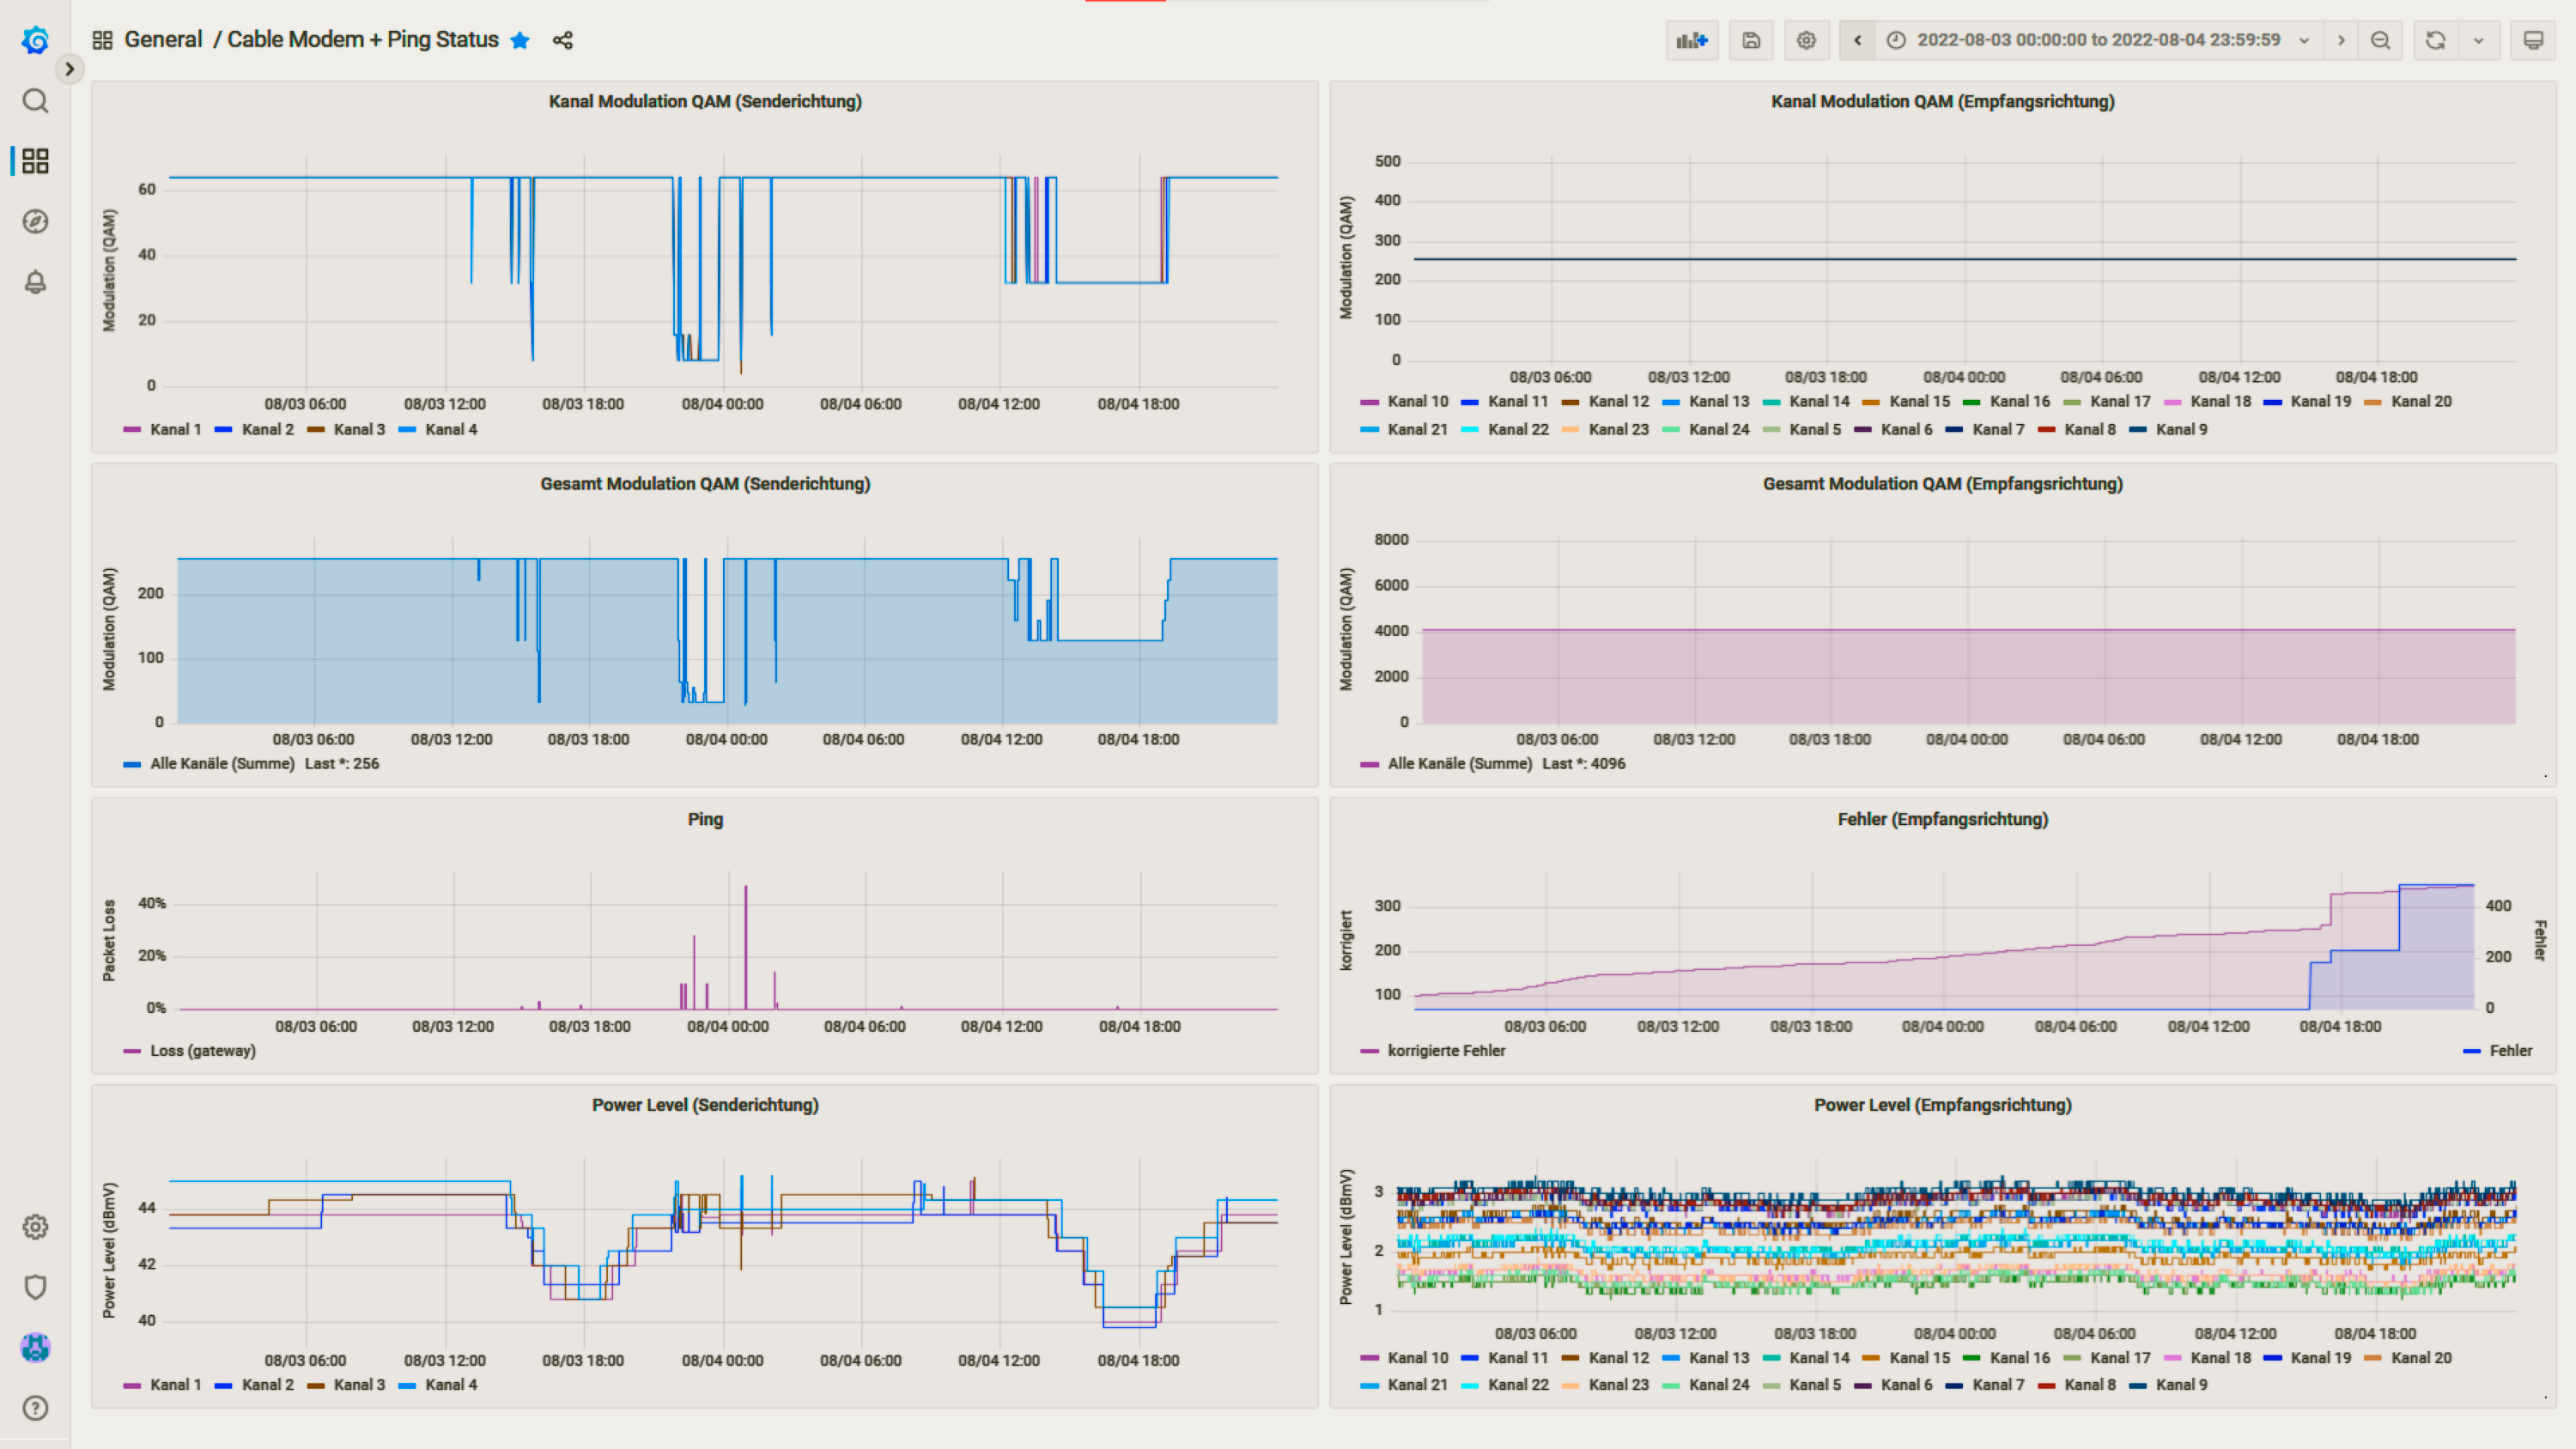Open the Explore compass icon
Image resolution: width=2576 pixels, height=1449 pixels.
(35, 221)
